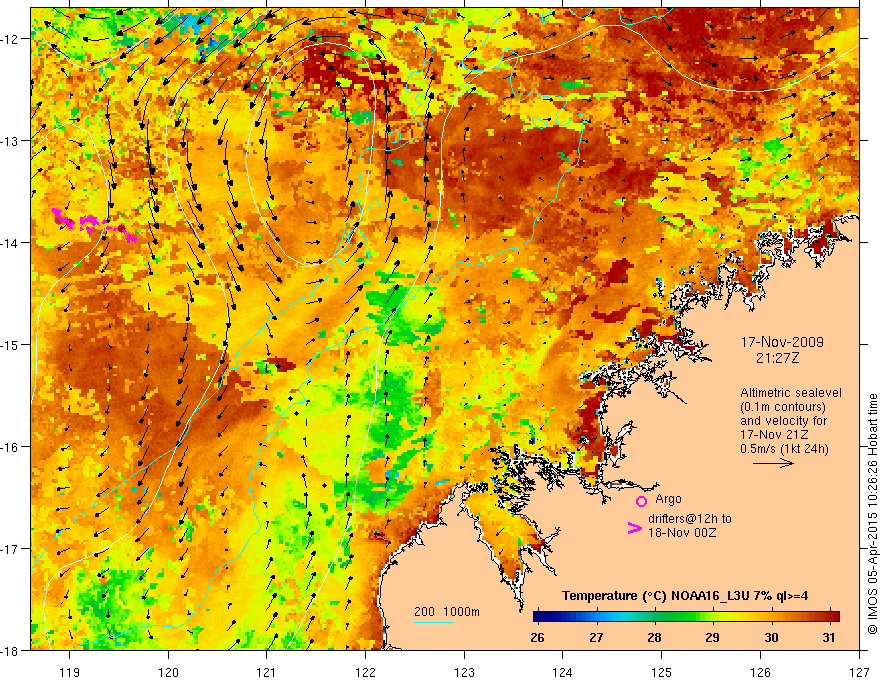The width and height of the screenshot is (880, 680).
Task: Click the blue end of temperature color bar
Action: [x=544, y=617]
